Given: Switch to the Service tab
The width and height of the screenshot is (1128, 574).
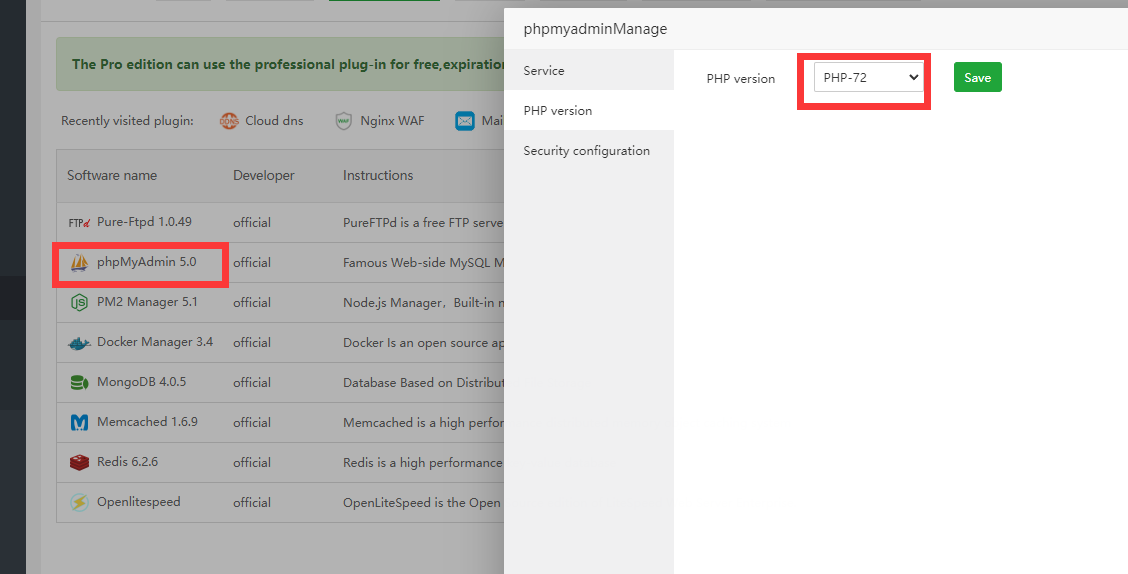Looking at the screenshot, I should (x=589, y=70).
